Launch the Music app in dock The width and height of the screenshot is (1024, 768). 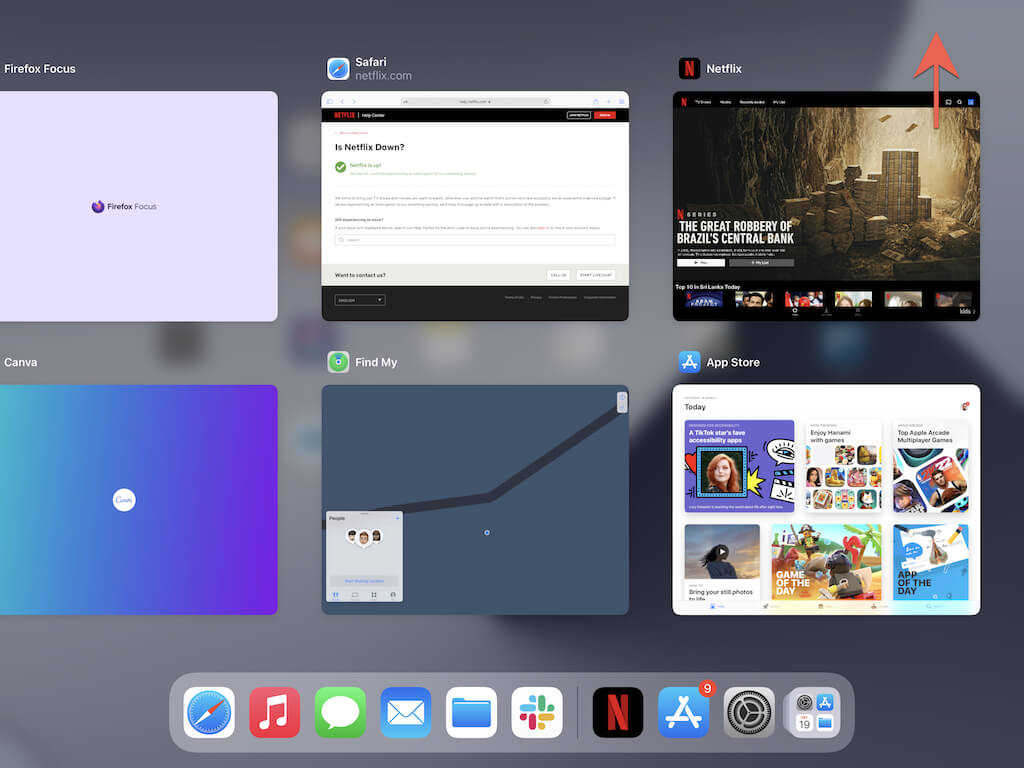(x=274, y=712)
